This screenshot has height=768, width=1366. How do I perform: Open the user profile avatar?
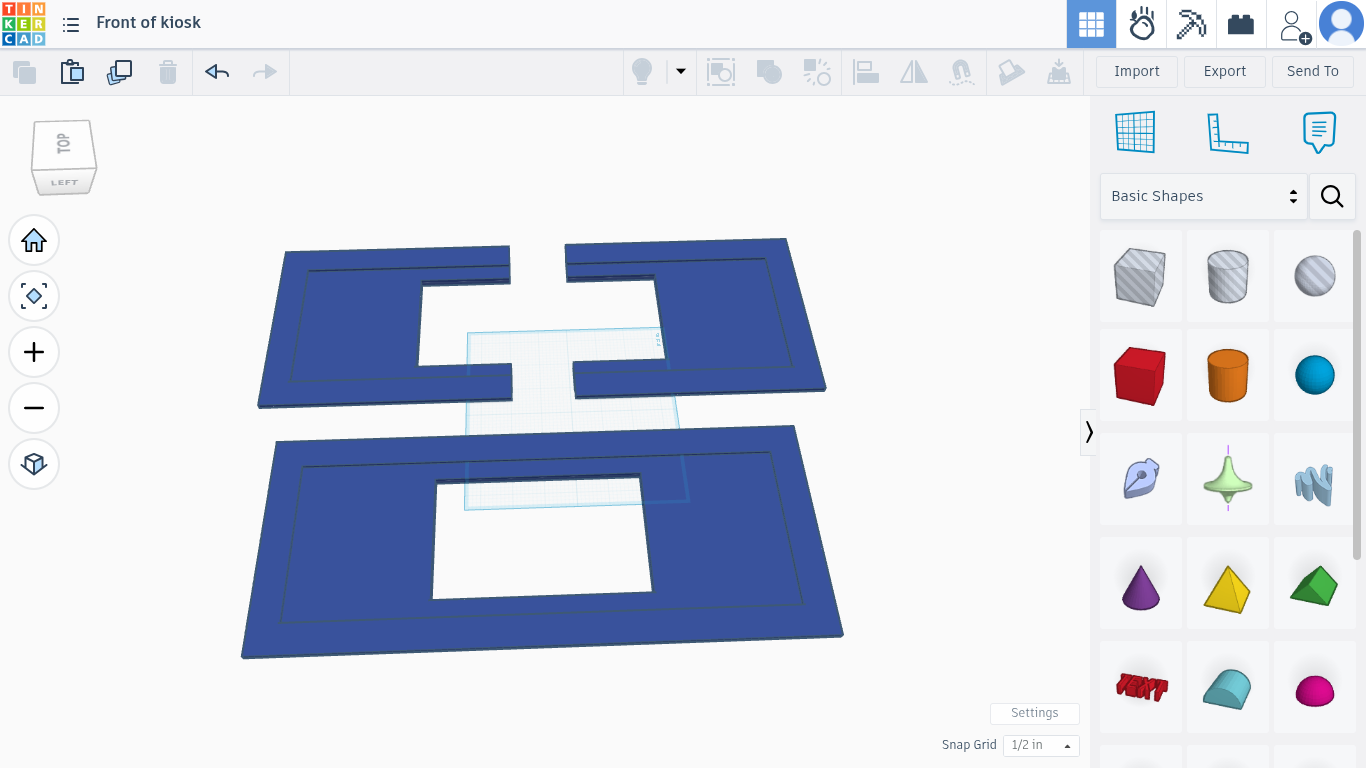pyautogui.click(x=1341, y=24)
